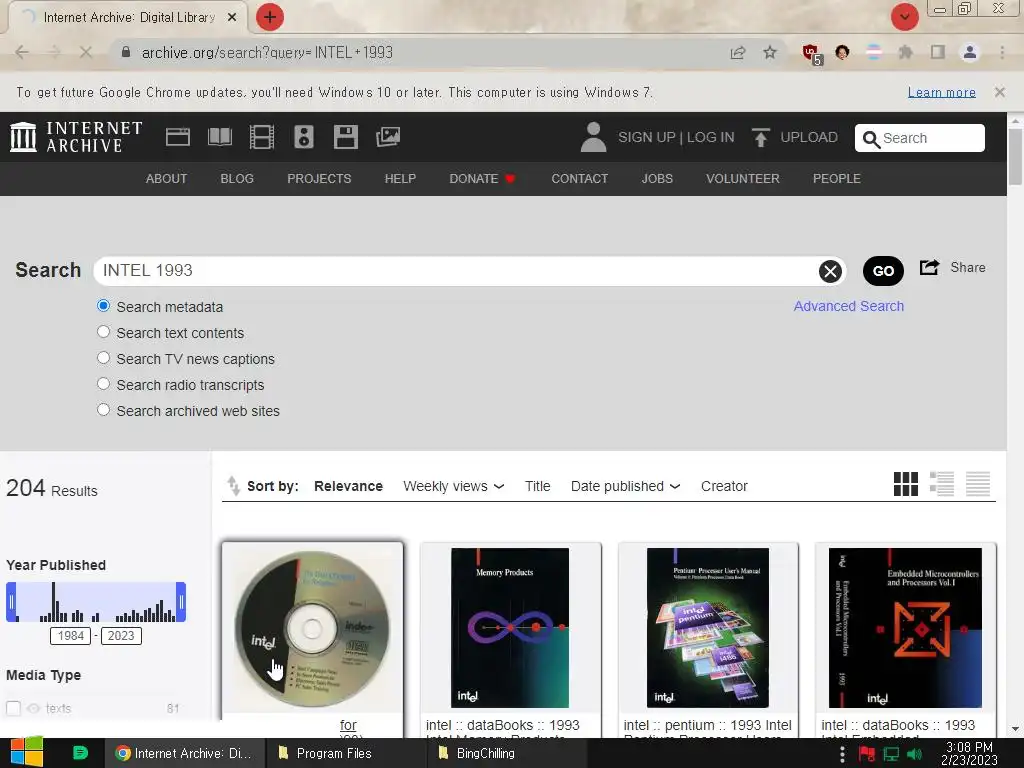
Task: Sort results by Creator
Action: click(x=724, y=486)
